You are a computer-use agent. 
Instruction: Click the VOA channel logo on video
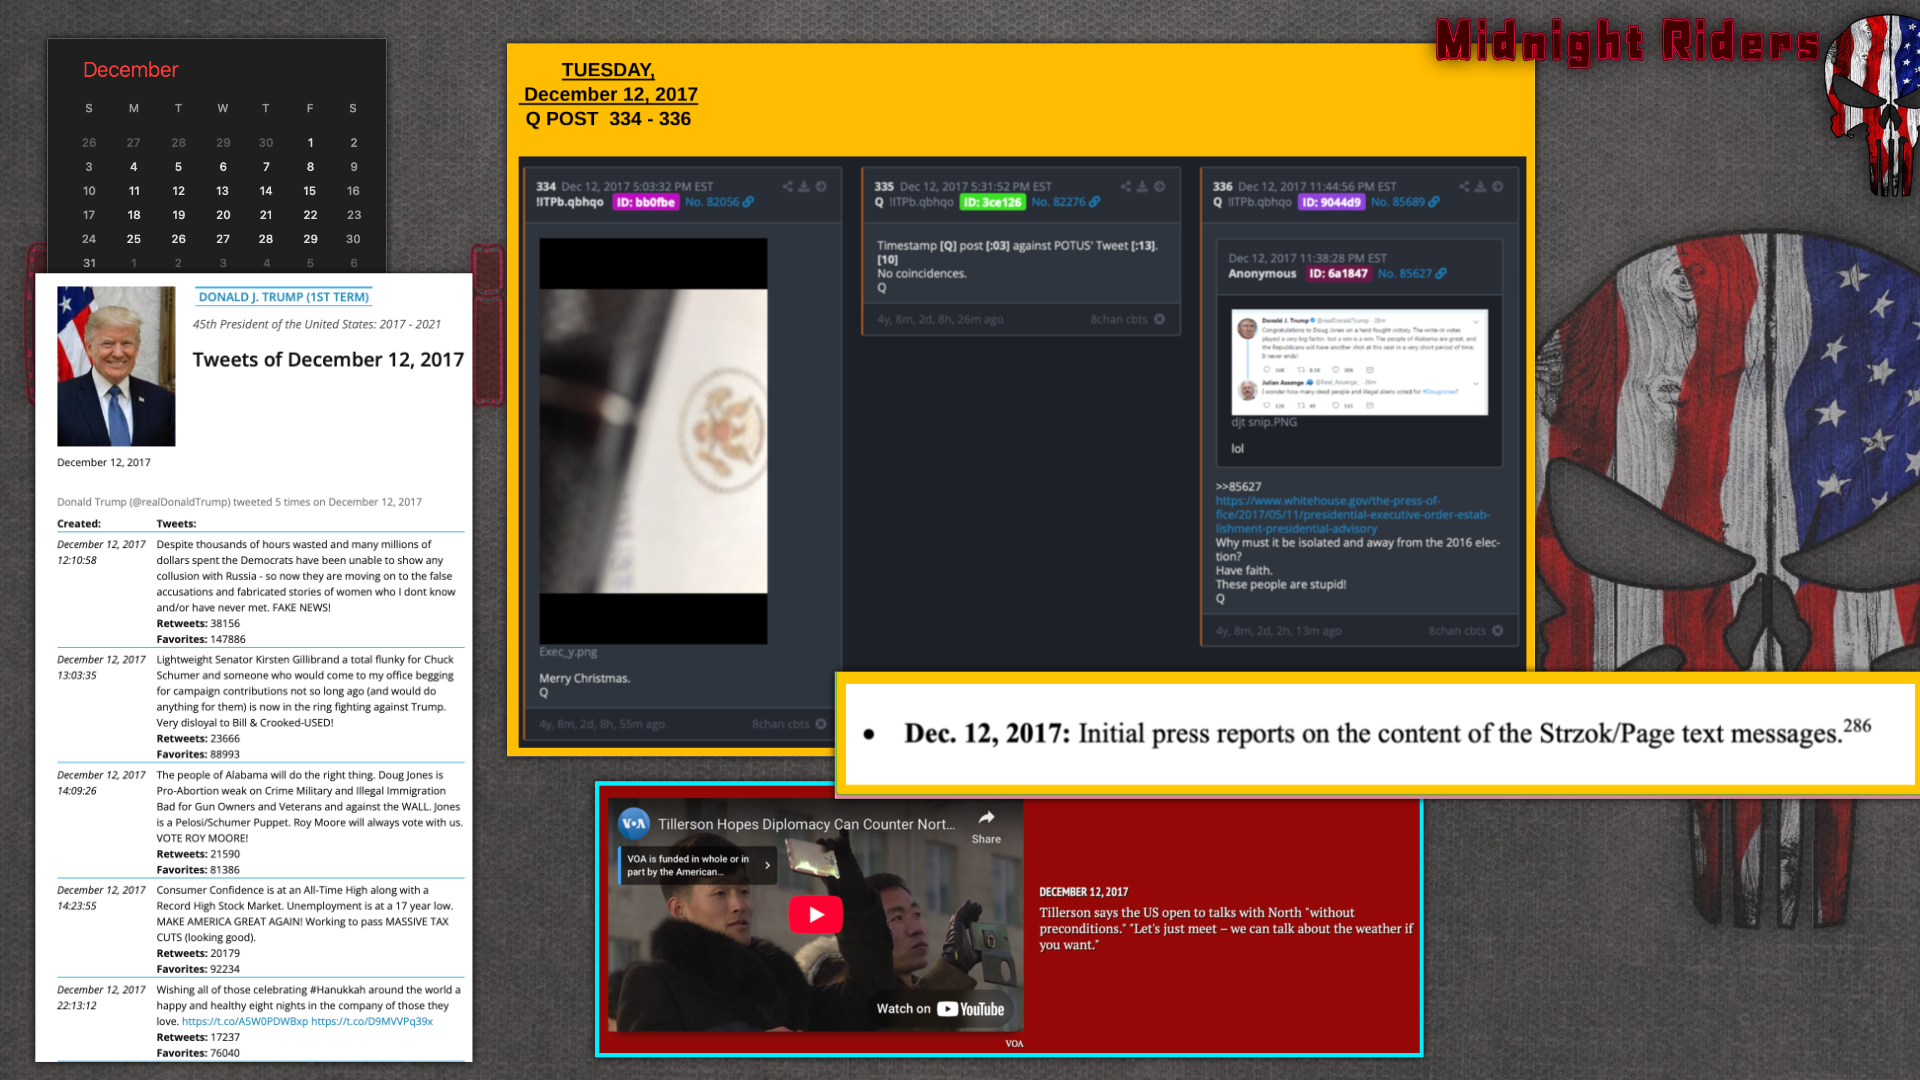tap(634, 824)
